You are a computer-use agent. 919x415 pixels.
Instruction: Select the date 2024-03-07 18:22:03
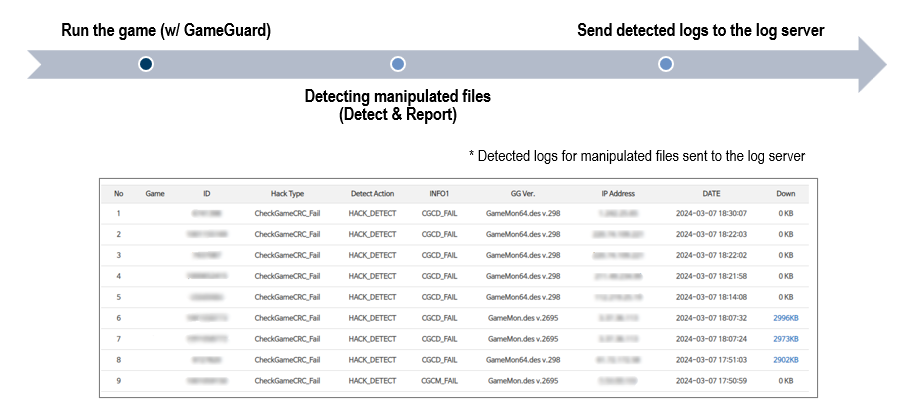click(x=711, y=234)
